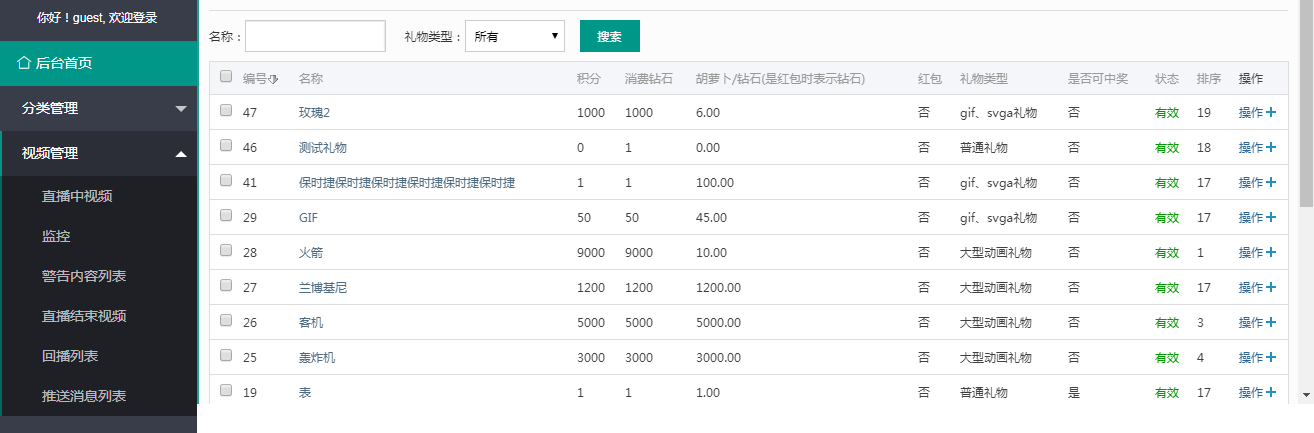Collapse the 视频管理 sidebar section

point(98,153)
